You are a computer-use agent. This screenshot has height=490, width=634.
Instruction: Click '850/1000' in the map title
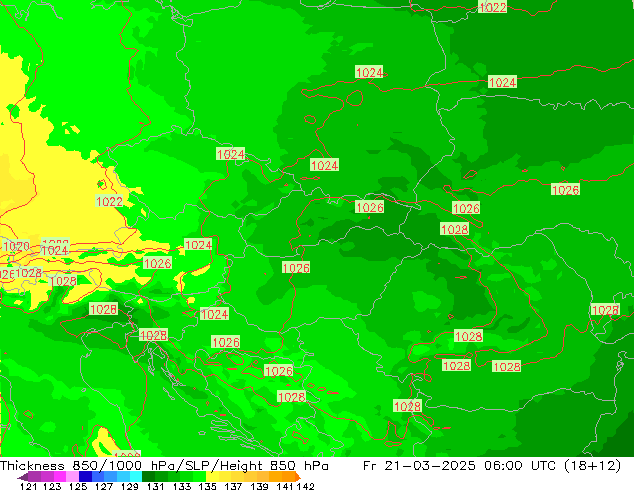point(107,466)
